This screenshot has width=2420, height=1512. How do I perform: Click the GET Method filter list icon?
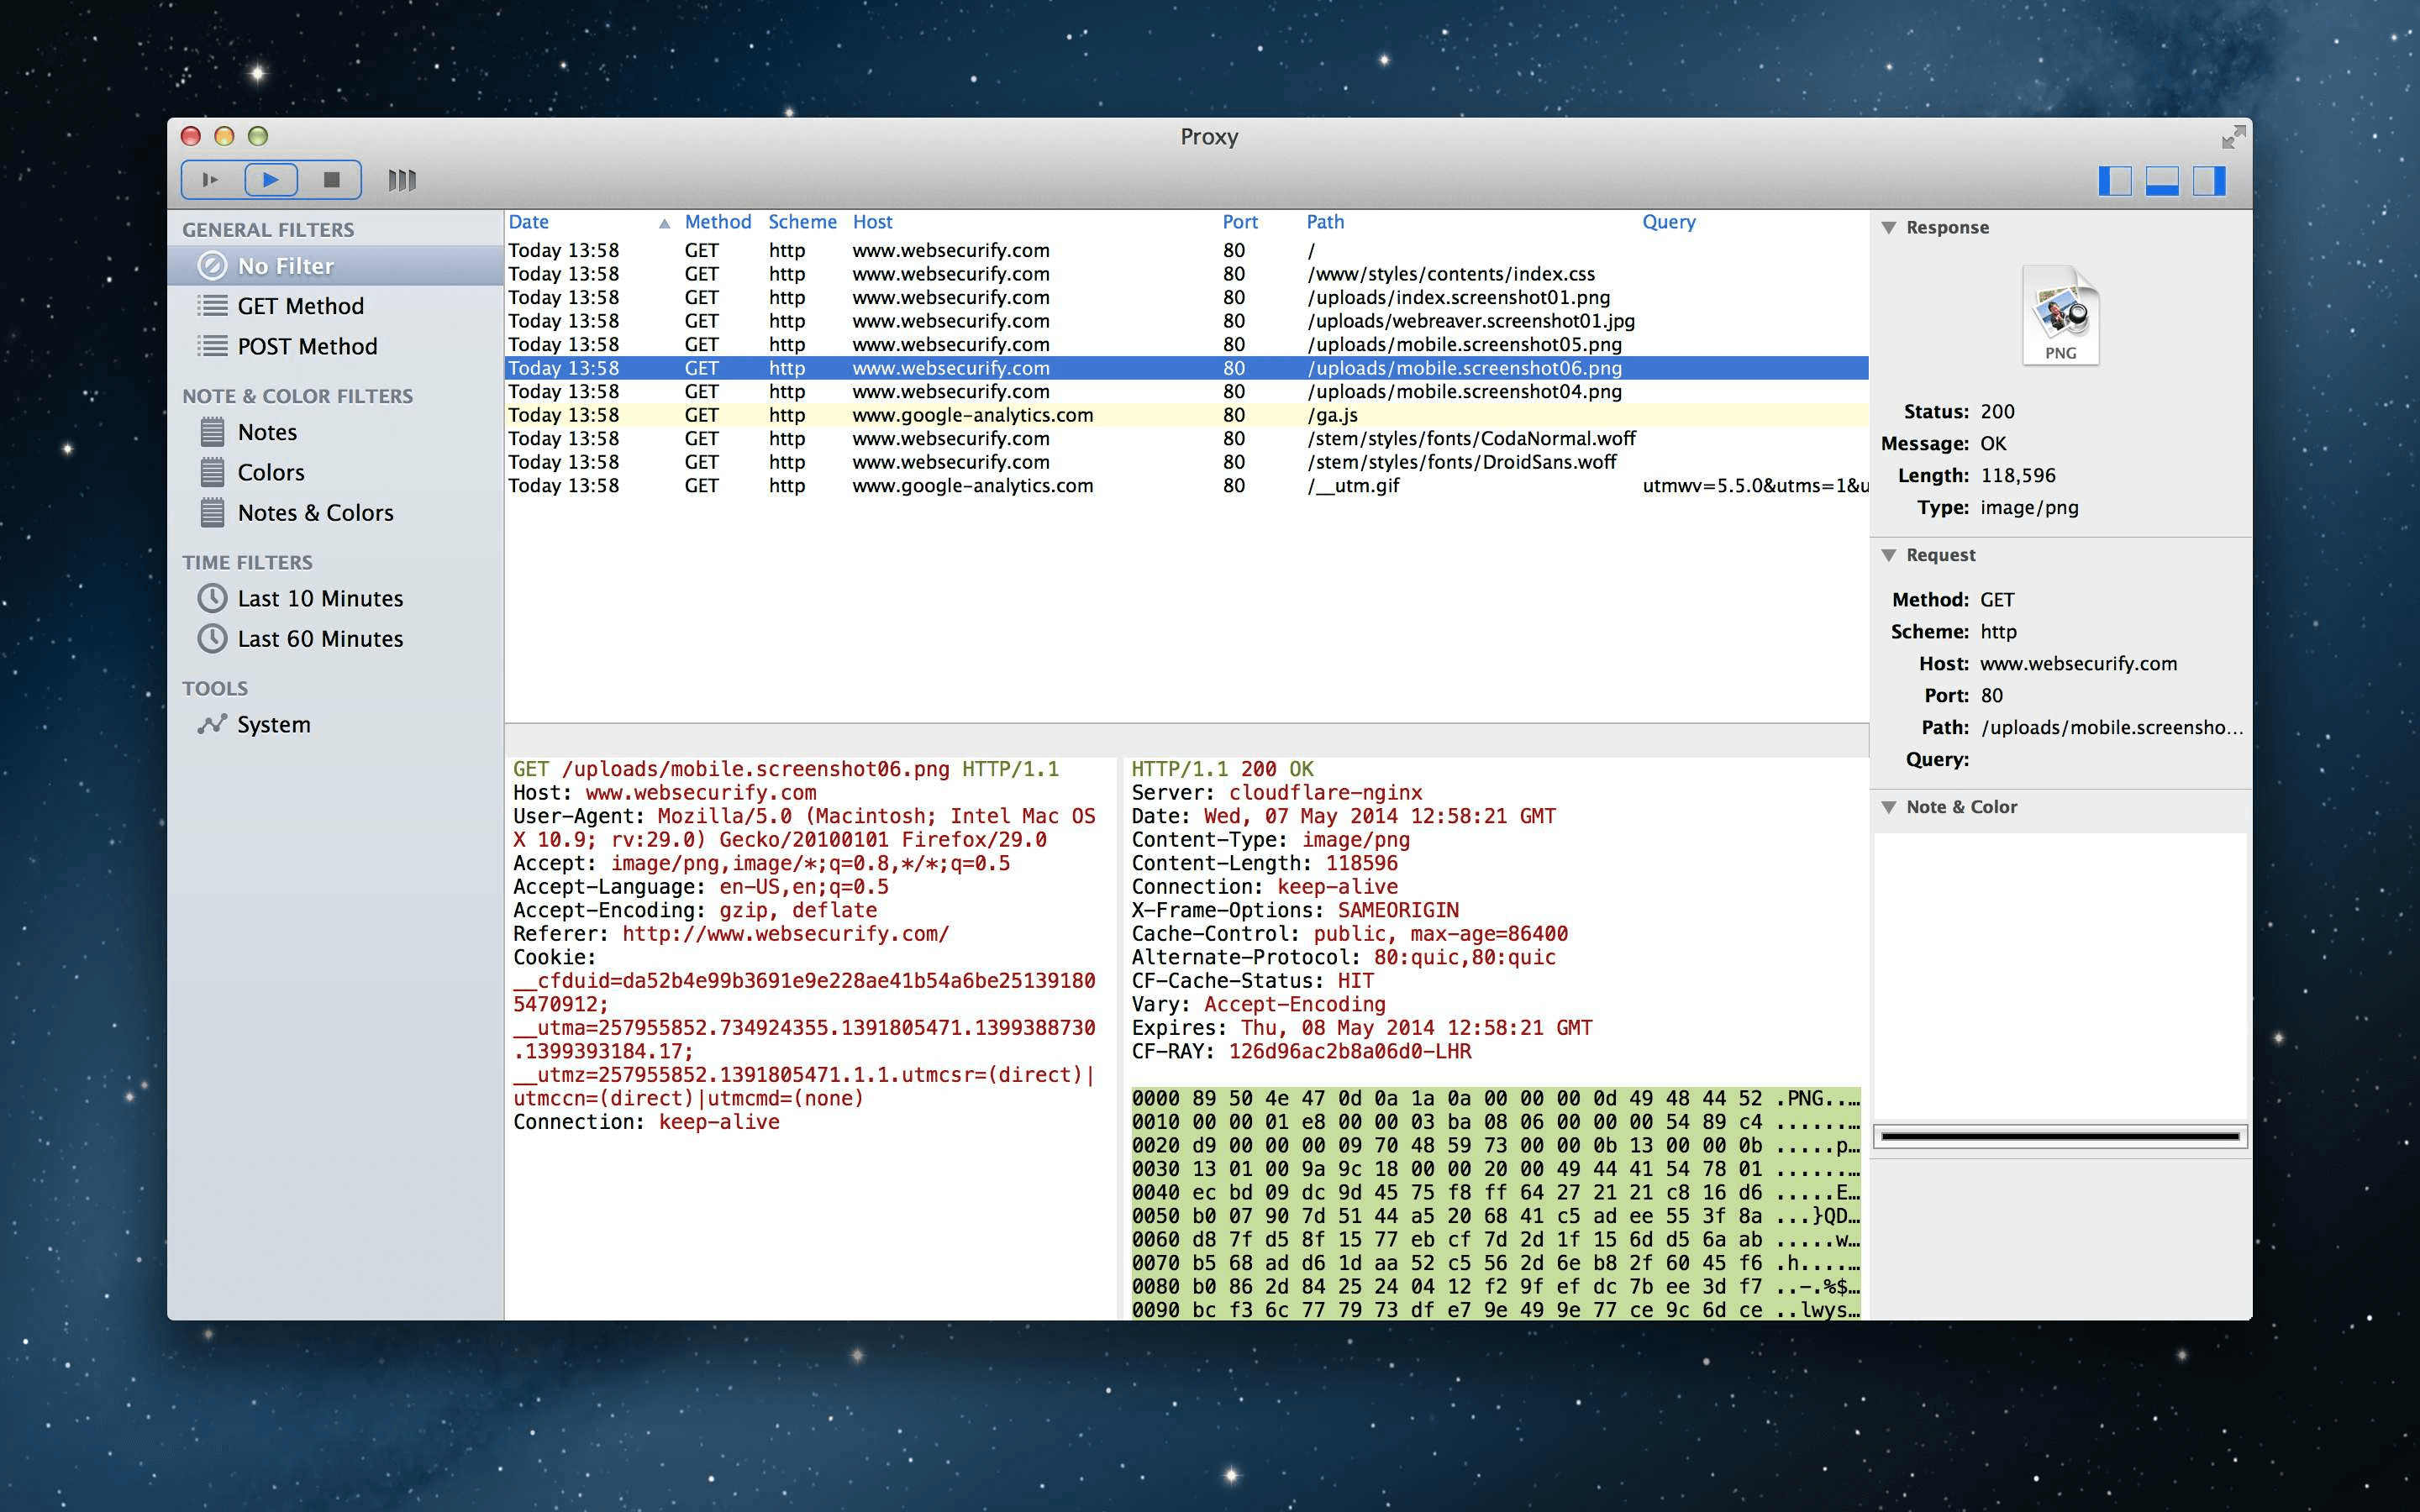[212, 306]
